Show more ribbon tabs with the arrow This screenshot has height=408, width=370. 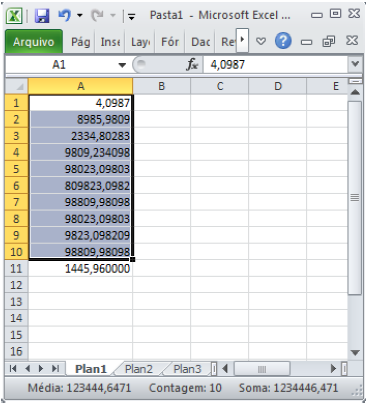243,40
